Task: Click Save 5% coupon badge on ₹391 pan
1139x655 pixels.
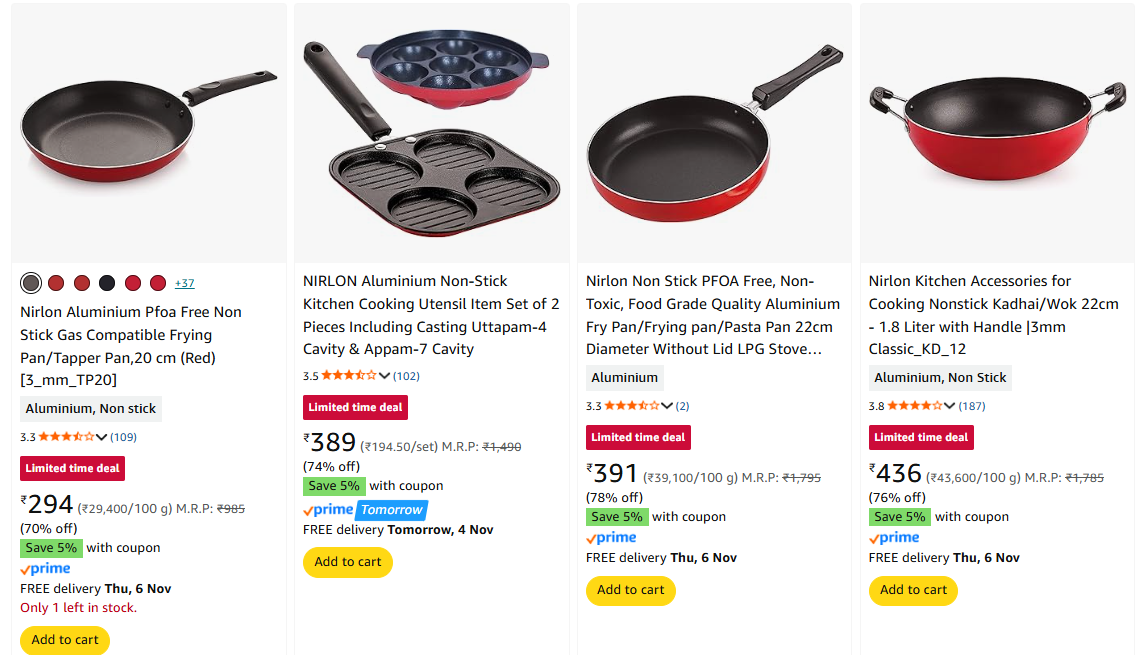Action: click(x=616, y=517)
